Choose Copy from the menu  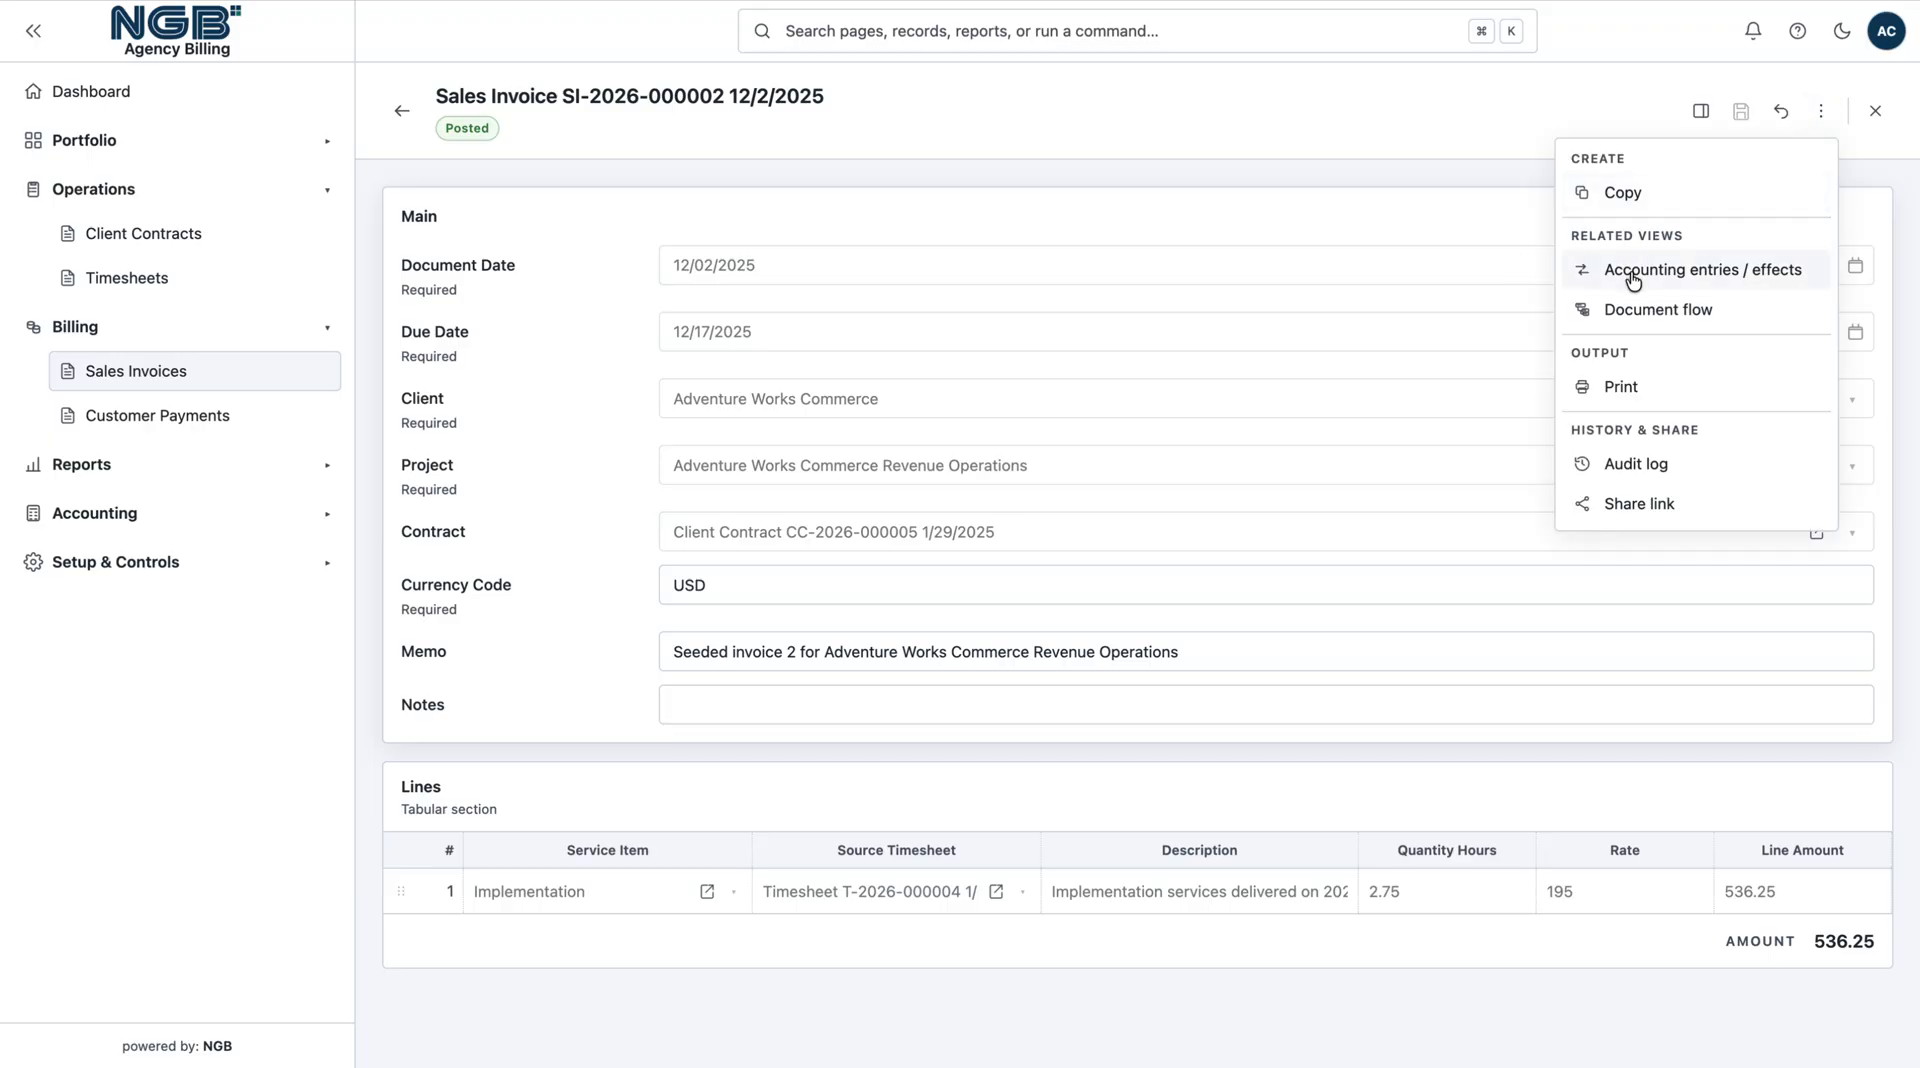coord(1696,193)
